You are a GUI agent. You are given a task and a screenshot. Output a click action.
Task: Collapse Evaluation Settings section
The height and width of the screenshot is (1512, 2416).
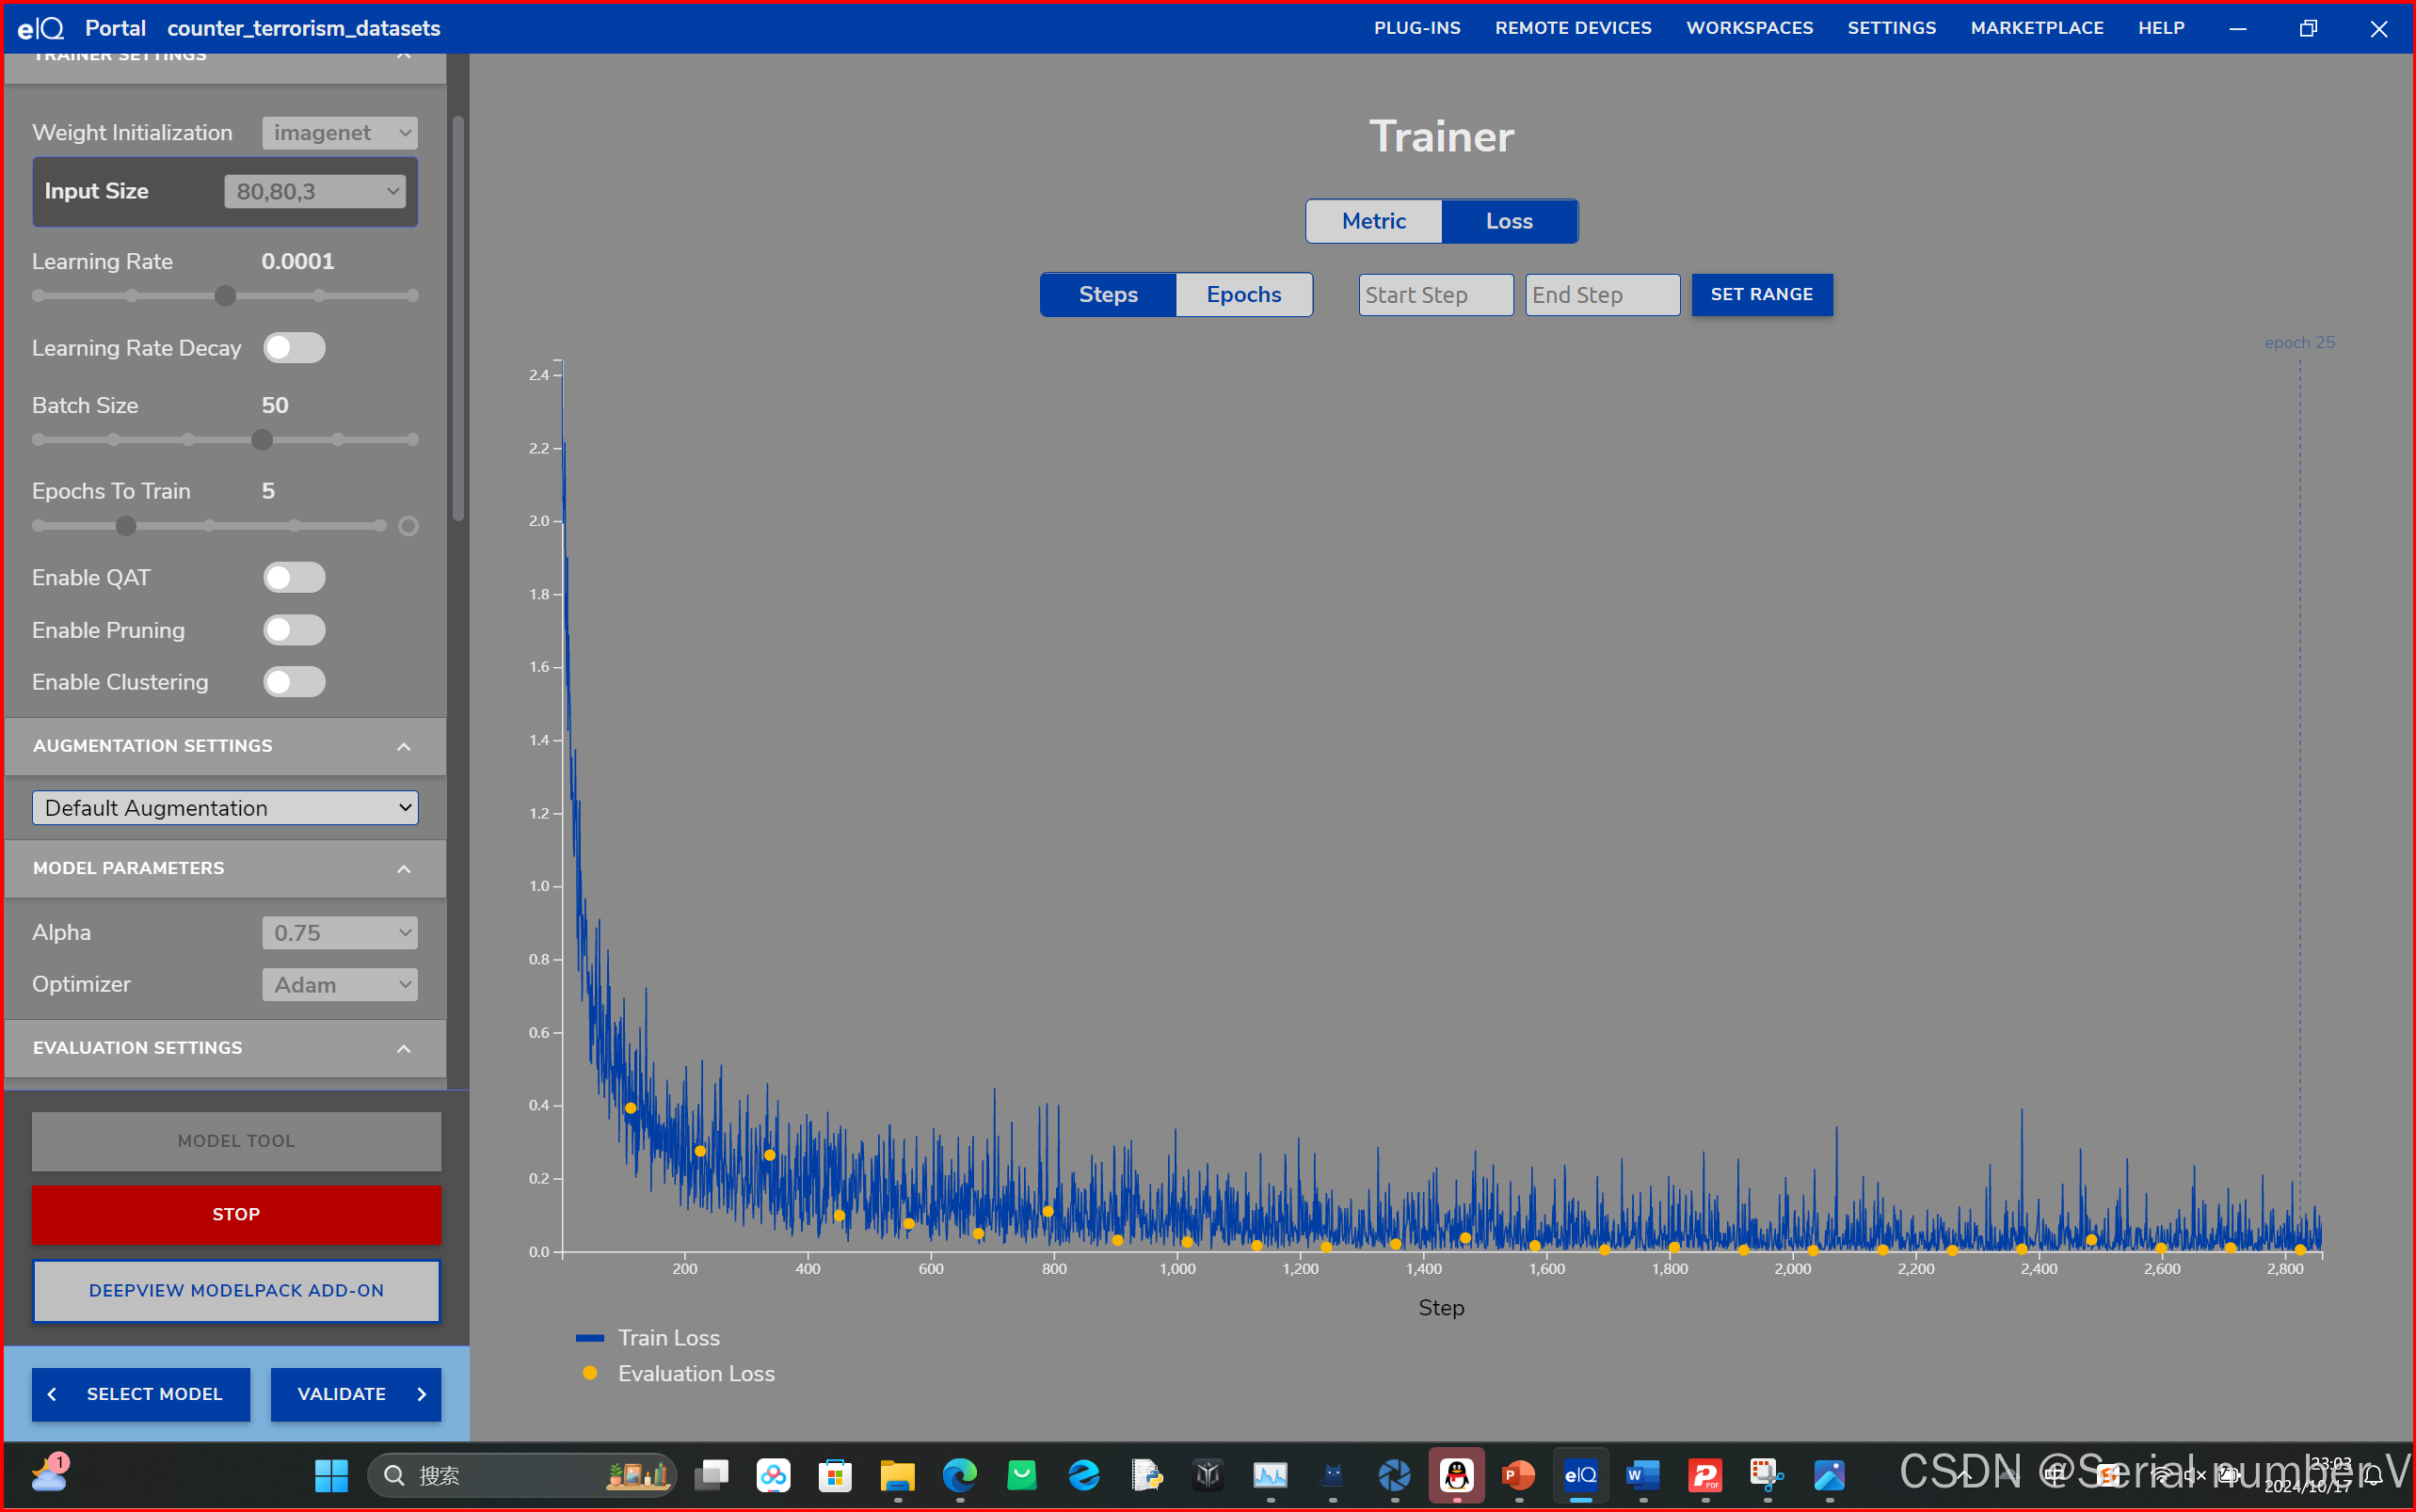click(403, 1049)
